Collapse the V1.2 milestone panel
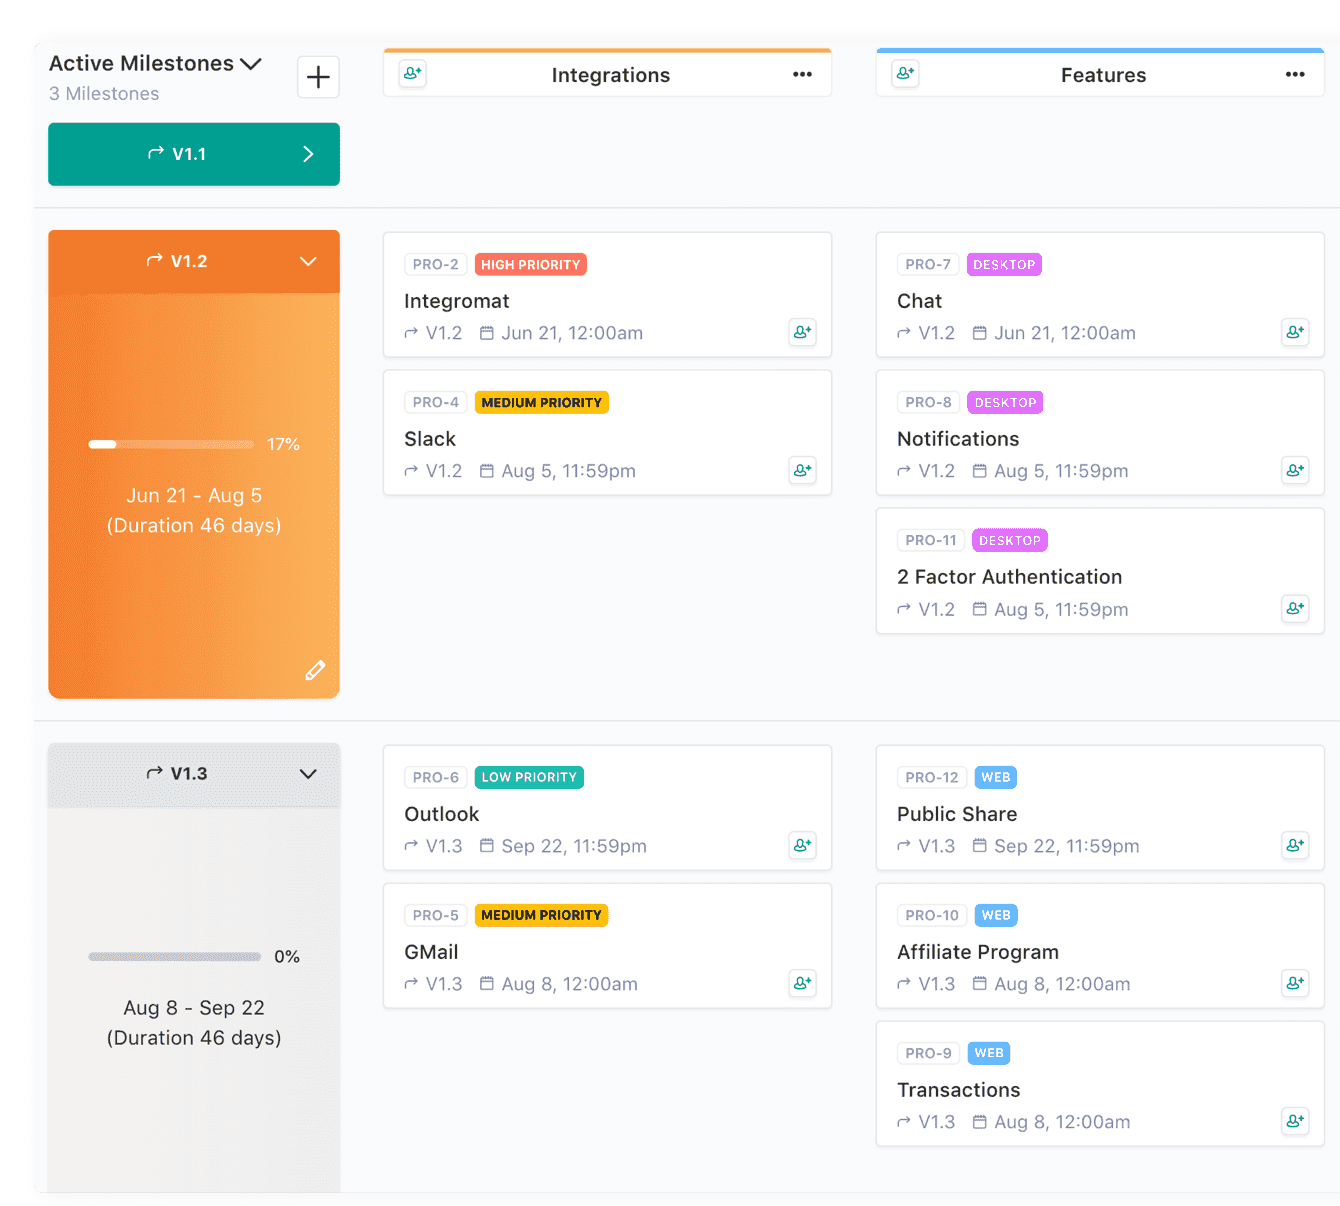The width and height of the screenshot is (1340, 1206). tap(308, 262)
